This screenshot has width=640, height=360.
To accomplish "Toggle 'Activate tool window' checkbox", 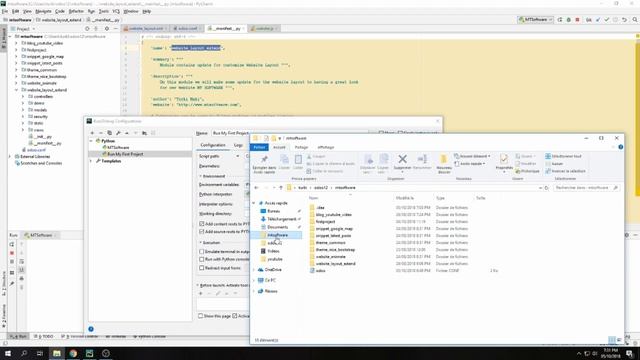I will [235, 316].
